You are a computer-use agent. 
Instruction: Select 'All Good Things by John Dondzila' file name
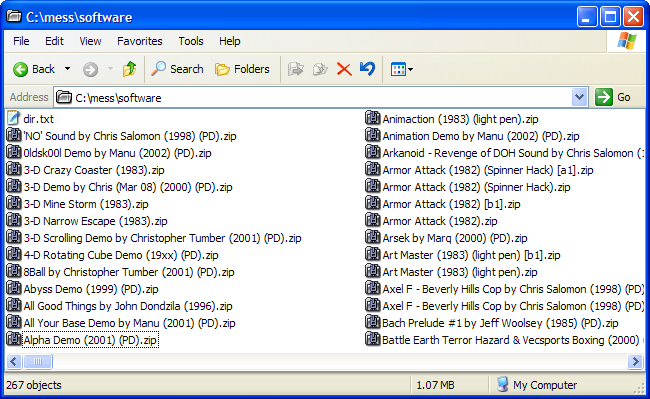pyautogui.click(x=128, y=306)
